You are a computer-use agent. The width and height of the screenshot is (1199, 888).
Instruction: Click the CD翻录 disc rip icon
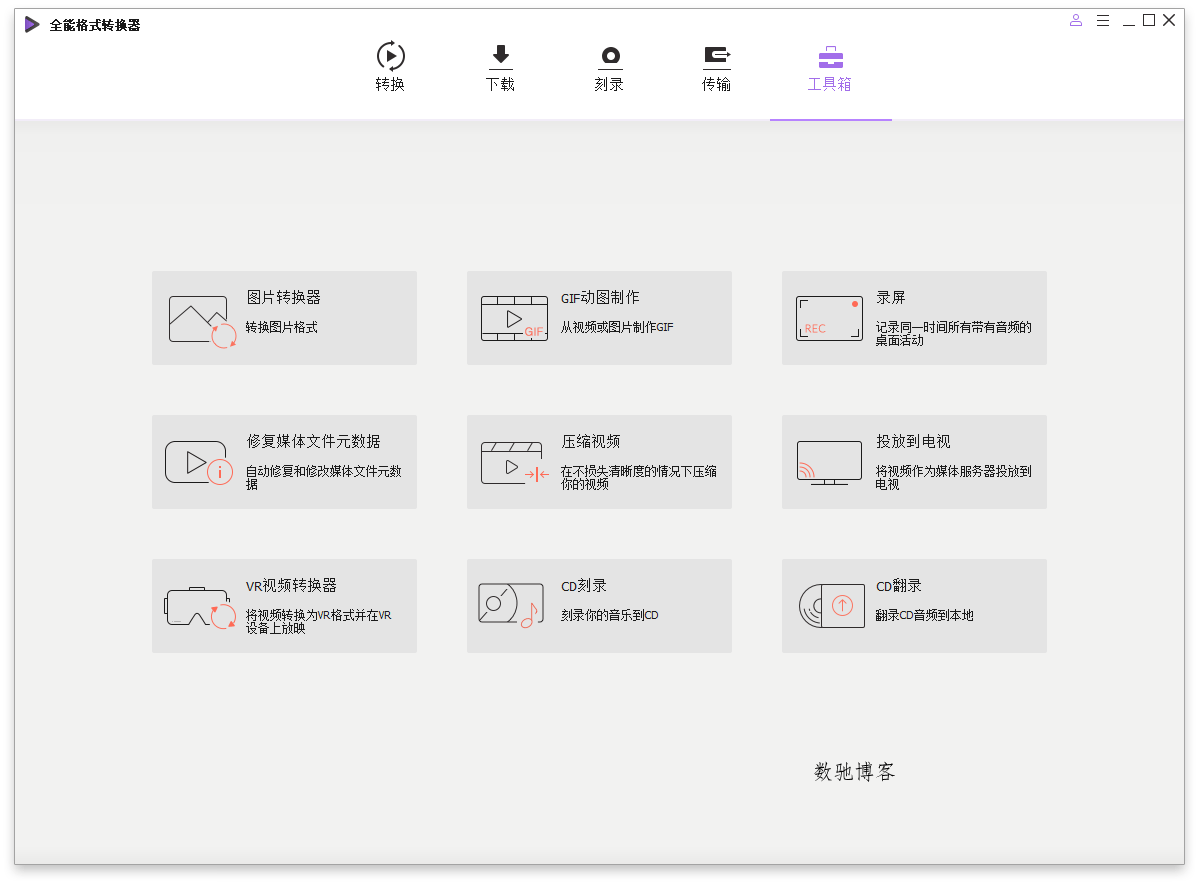[831, 606]
